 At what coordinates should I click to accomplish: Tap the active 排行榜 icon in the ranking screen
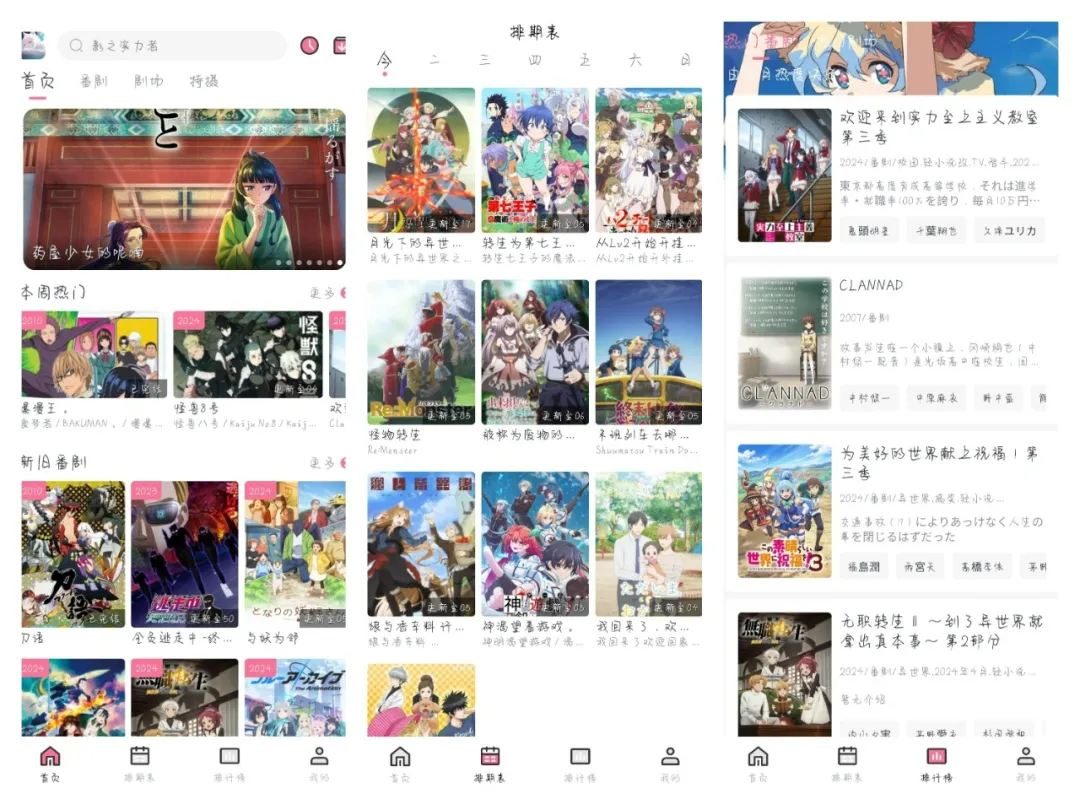[937, 756]
